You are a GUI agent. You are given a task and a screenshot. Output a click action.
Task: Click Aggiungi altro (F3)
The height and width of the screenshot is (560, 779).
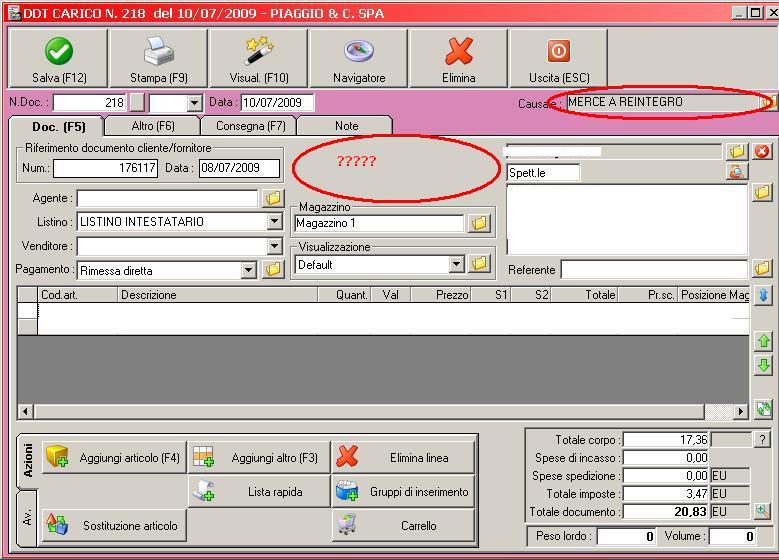click(x=259, y=457)
